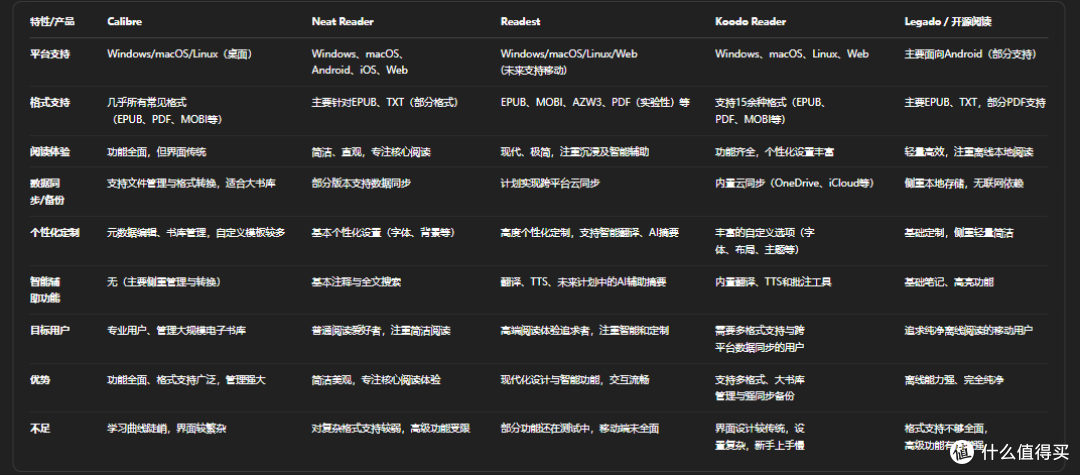Click cell '无(主要侧重管理与转换)'

pyautogui.click(x=164, y=282)
